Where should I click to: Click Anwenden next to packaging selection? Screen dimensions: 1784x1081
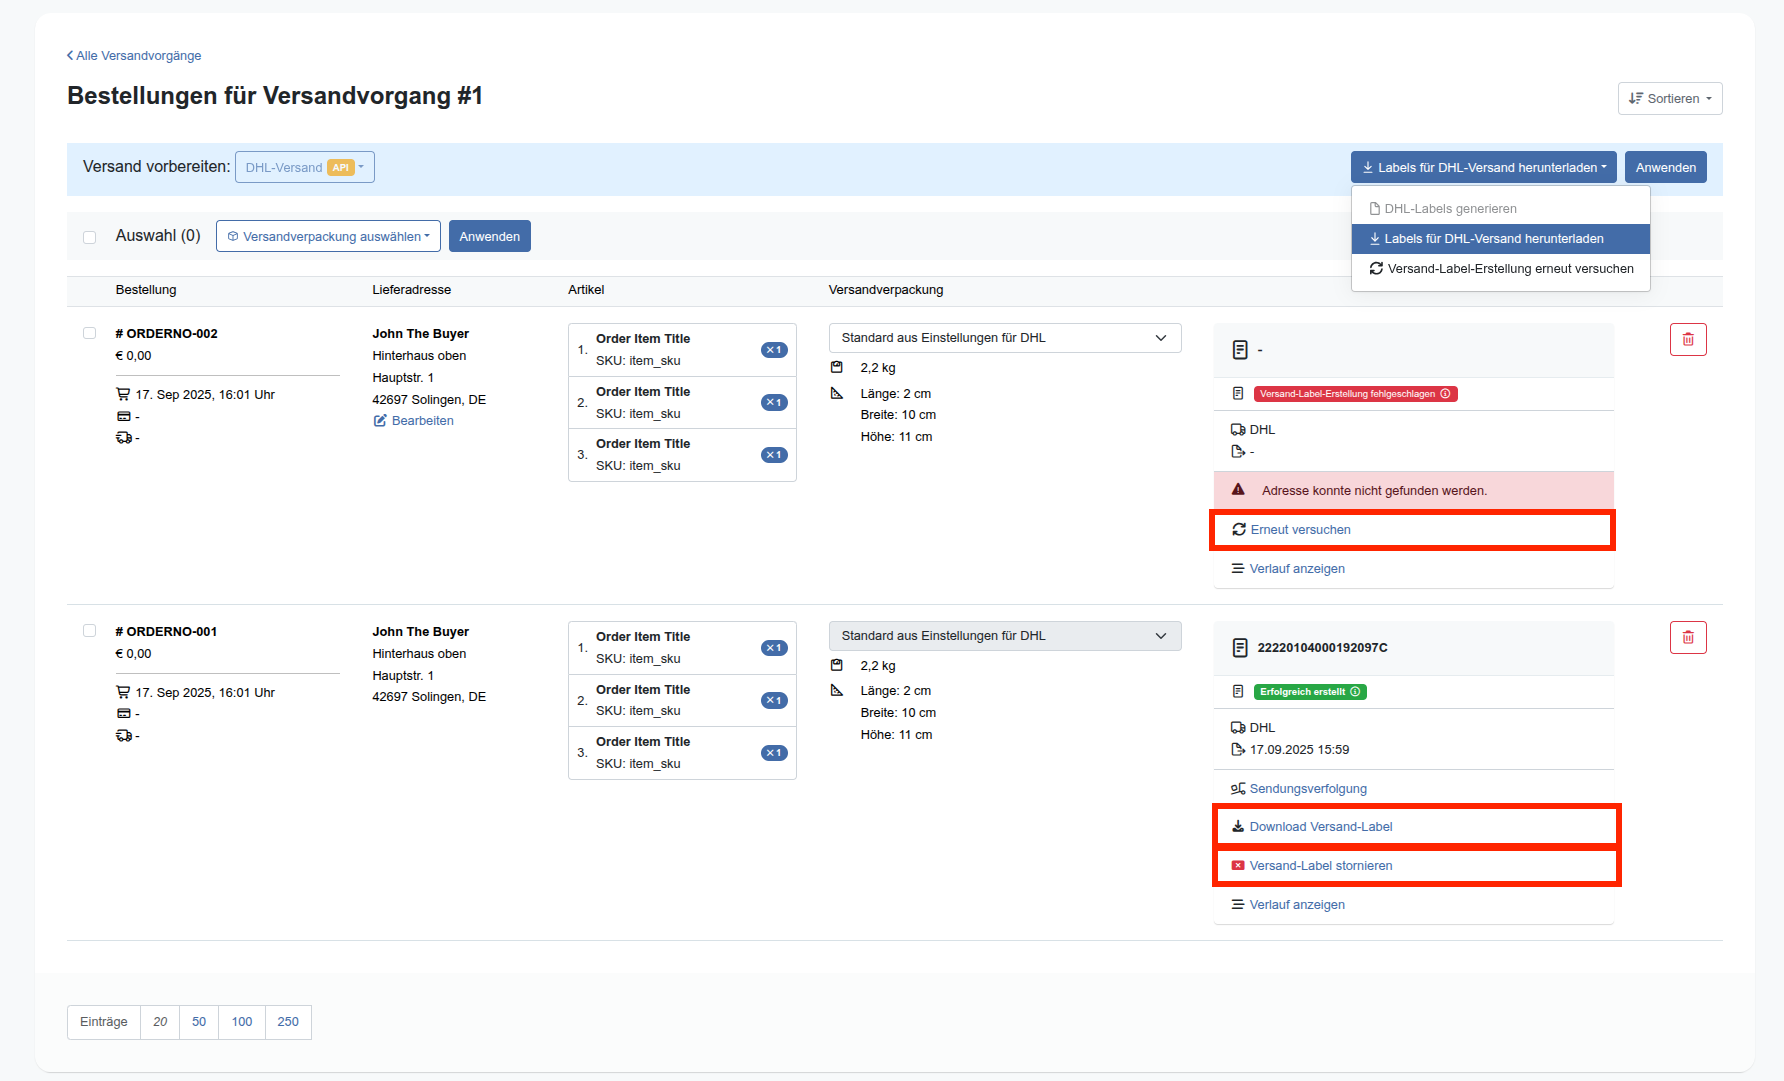(x=490, y=237)
